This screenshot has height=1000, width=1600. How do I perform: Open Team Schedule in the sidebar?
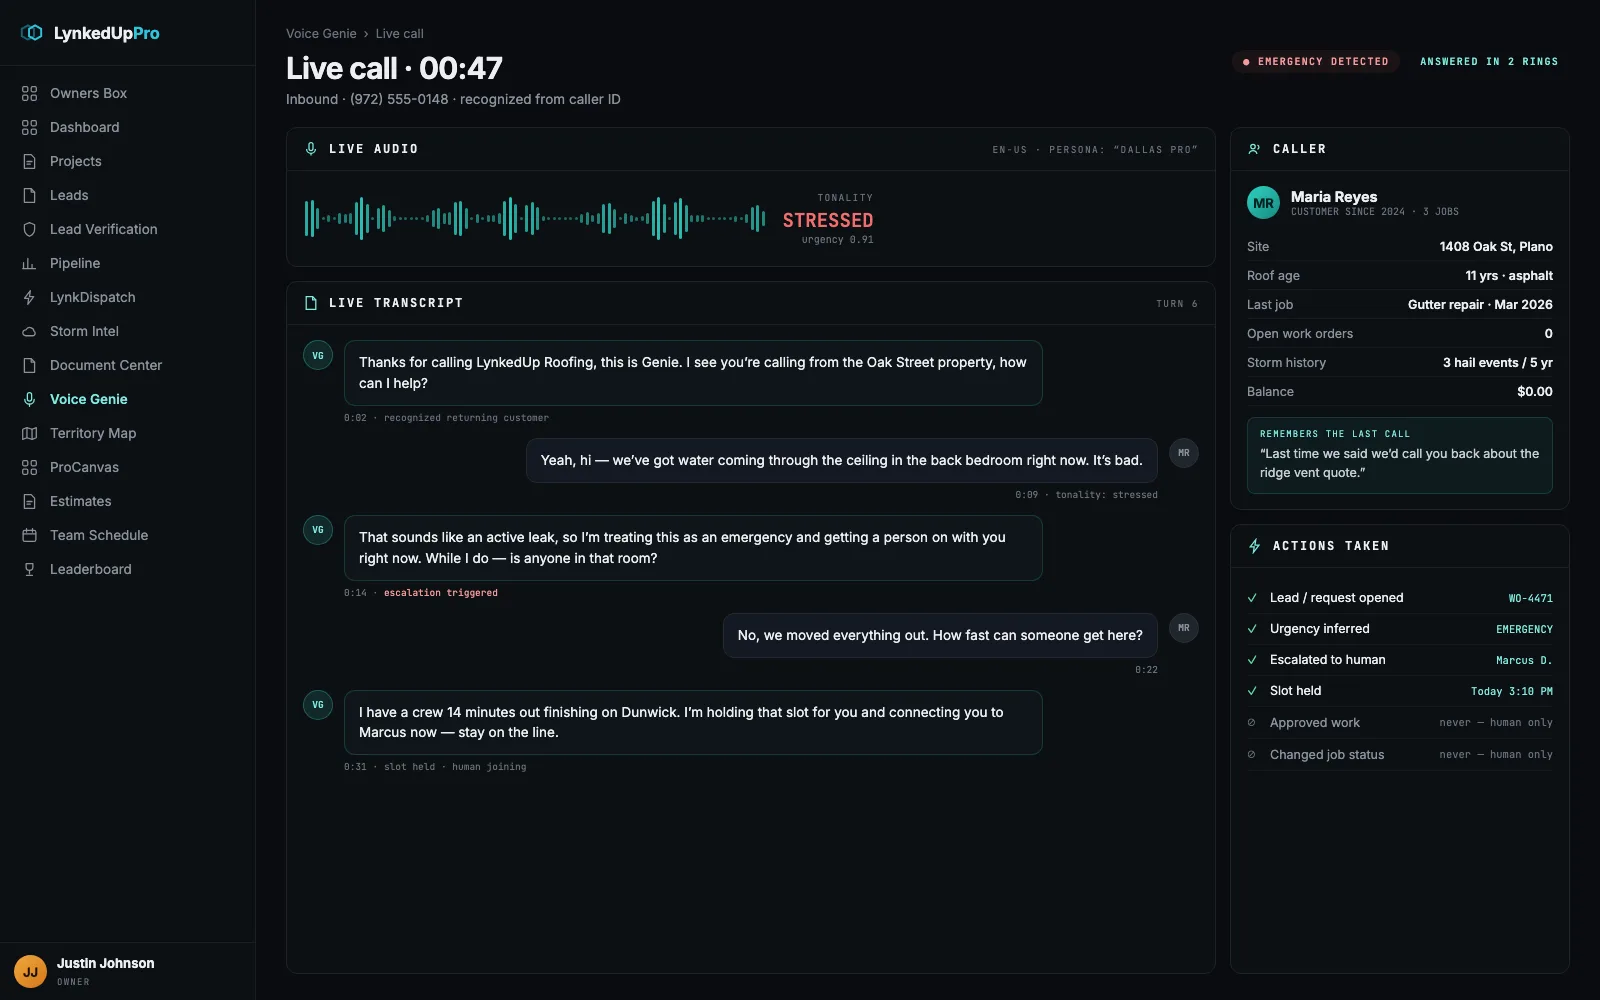(128, 535)
